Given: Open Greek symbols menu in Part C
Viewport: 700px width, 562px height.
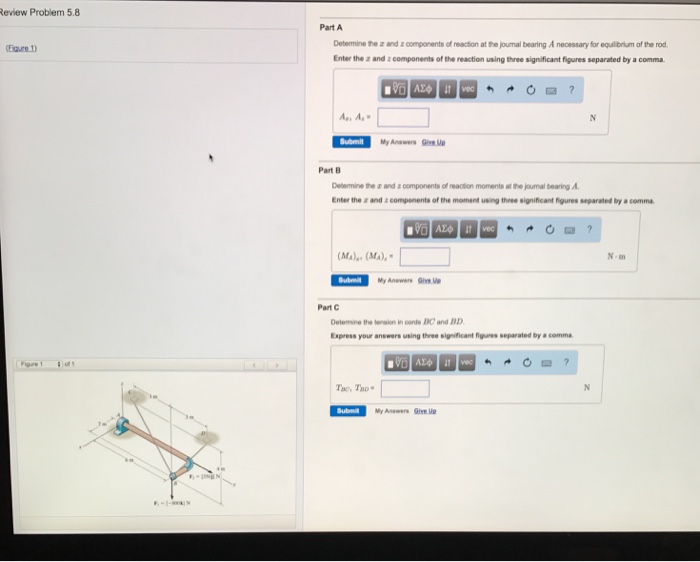Looking at the screenshot, I should click(424, 362).
